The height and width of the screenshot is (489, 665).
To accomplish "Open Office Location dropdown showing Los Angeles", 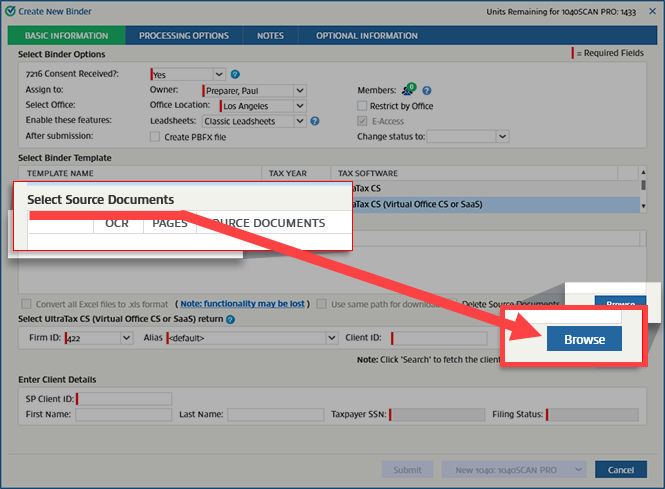I will (x=299, y=106).
